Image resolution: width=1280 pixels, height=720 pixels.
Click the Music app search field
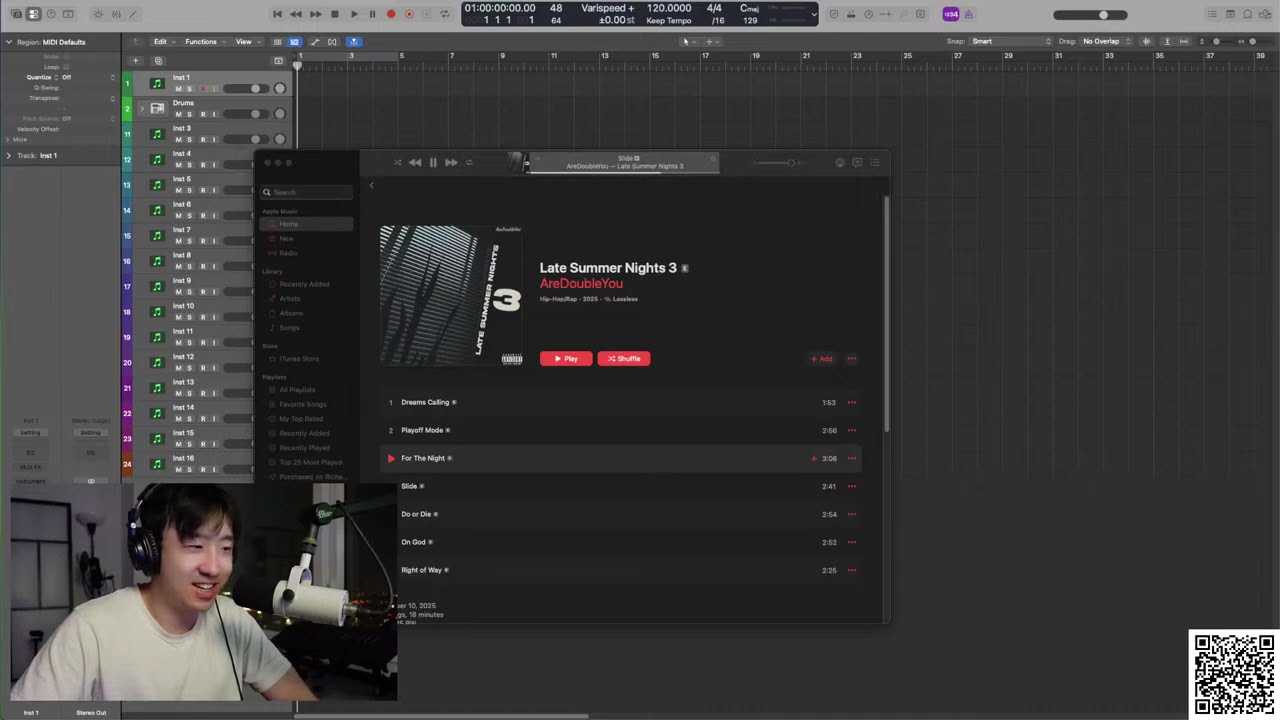click(307, 192)
